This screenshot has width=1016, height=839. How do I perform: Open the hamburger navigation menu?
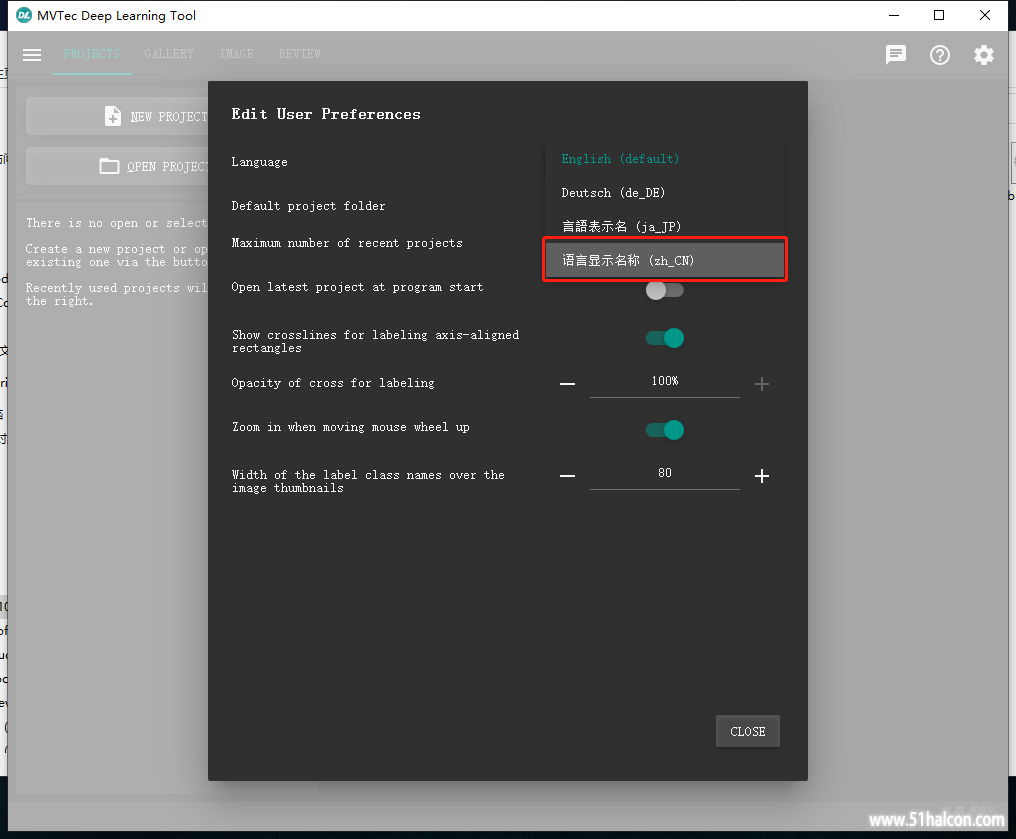point(32,54)
